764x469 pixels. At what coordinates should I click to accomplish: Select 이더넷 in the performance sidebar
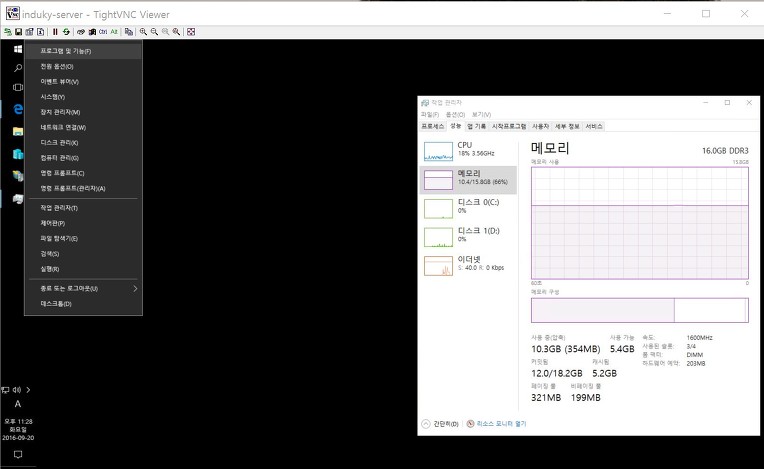point(467,264)
